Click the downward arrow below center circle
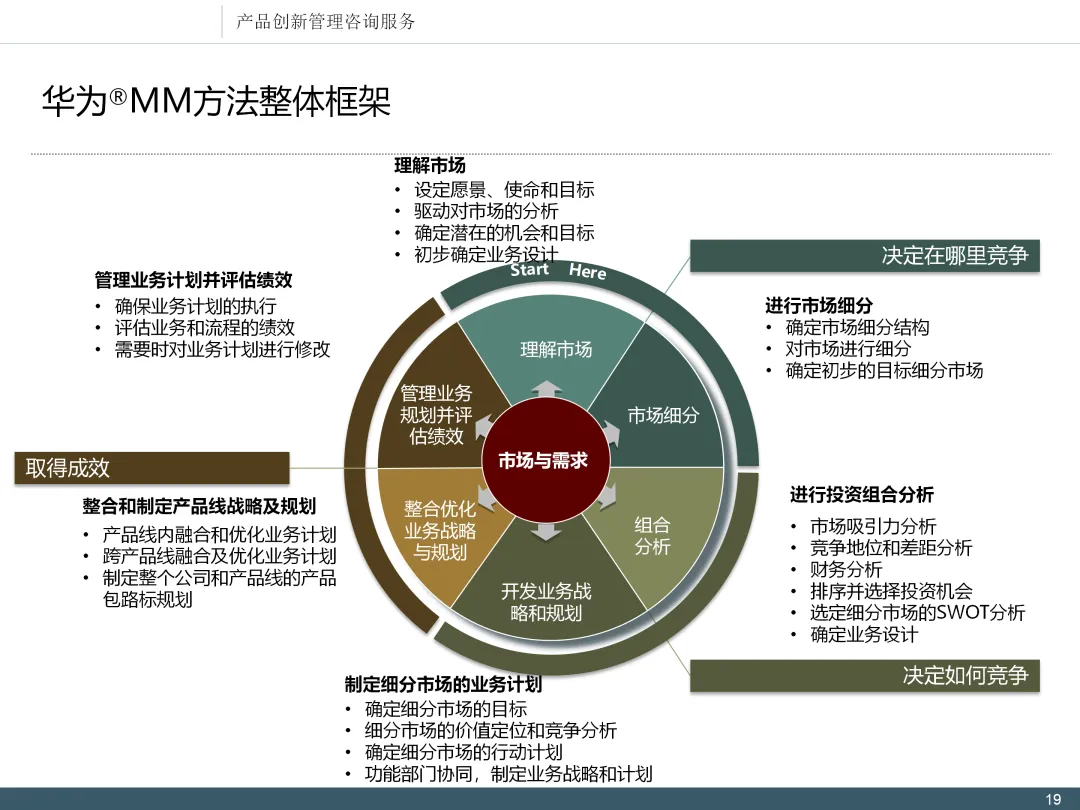This screenshot has height=810, width=1080. (x=546, y=531)
